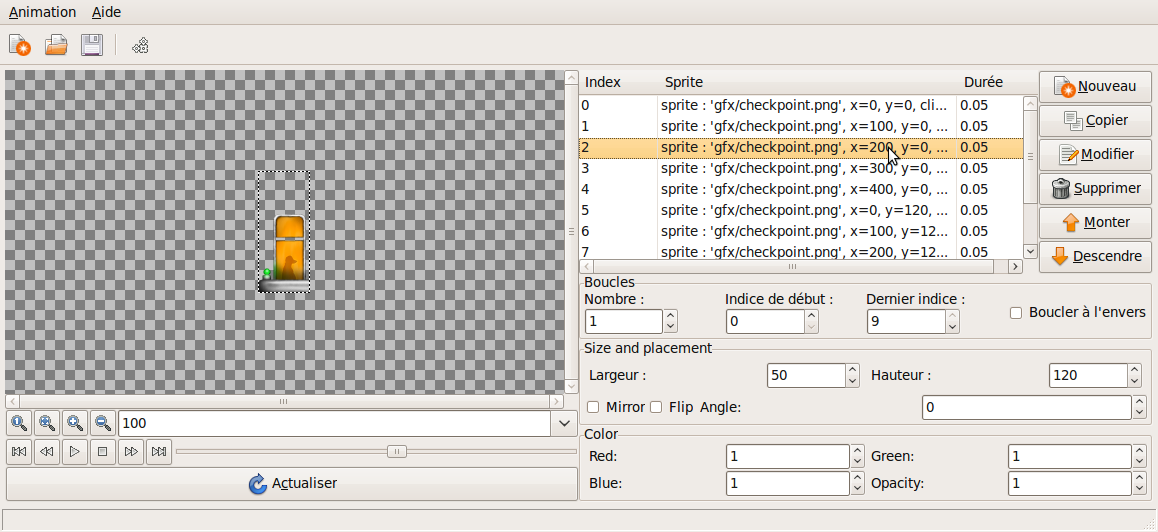Enable the Boucler à l'envers checkbox

1016,313
